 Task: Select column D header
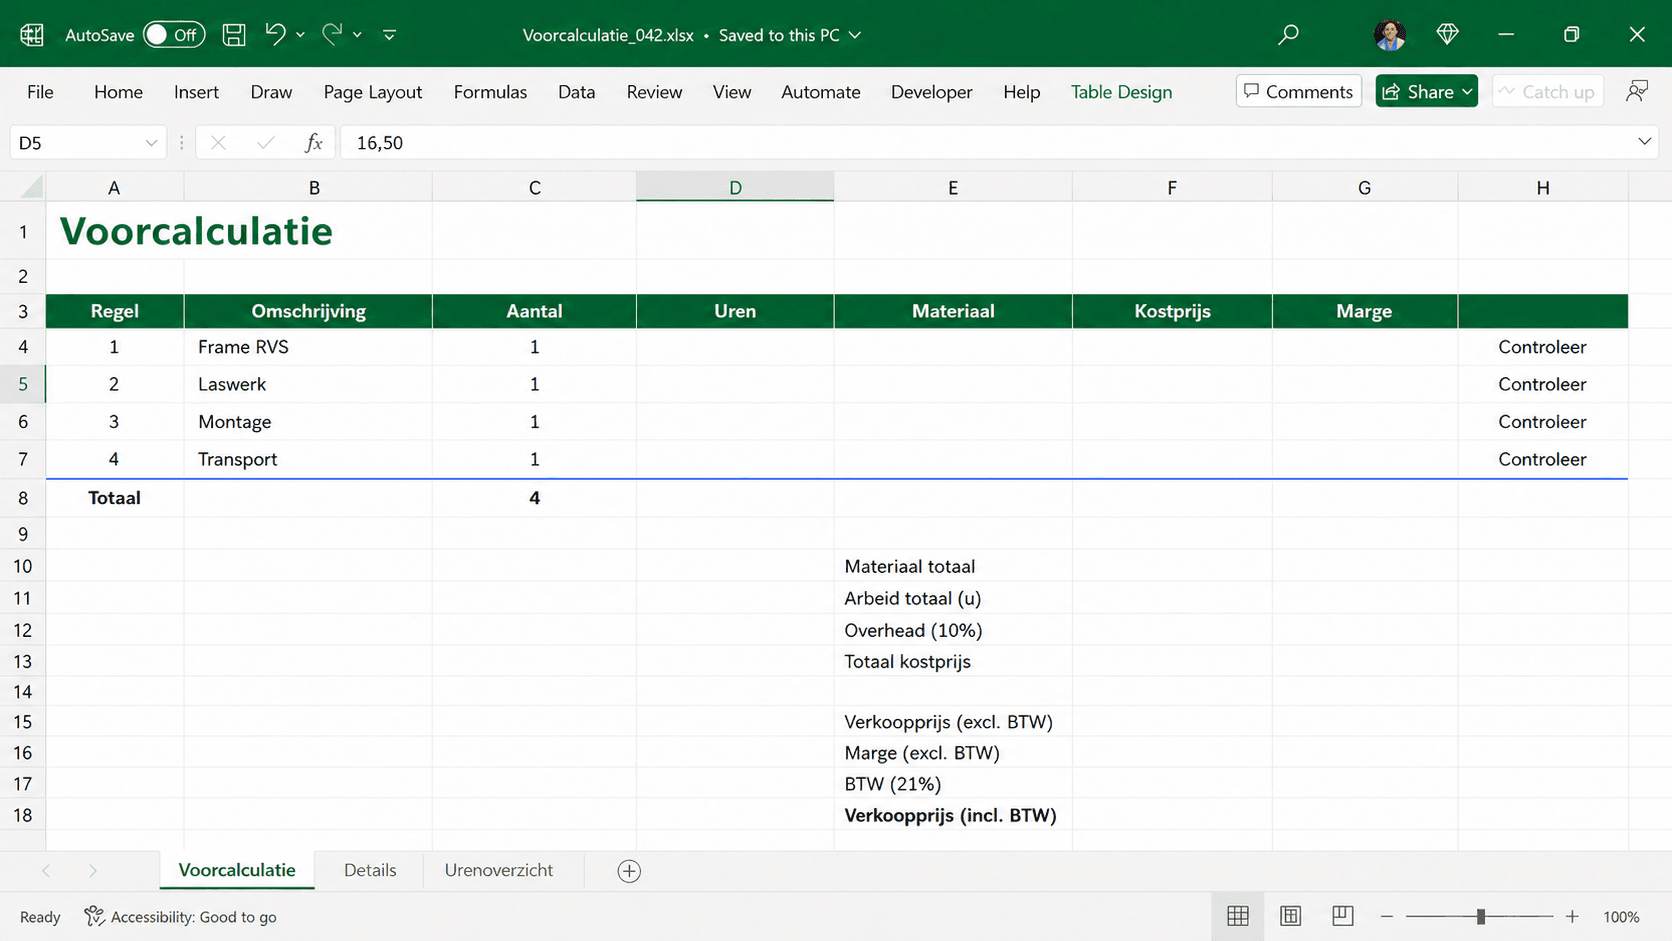[x=735, y=187]
